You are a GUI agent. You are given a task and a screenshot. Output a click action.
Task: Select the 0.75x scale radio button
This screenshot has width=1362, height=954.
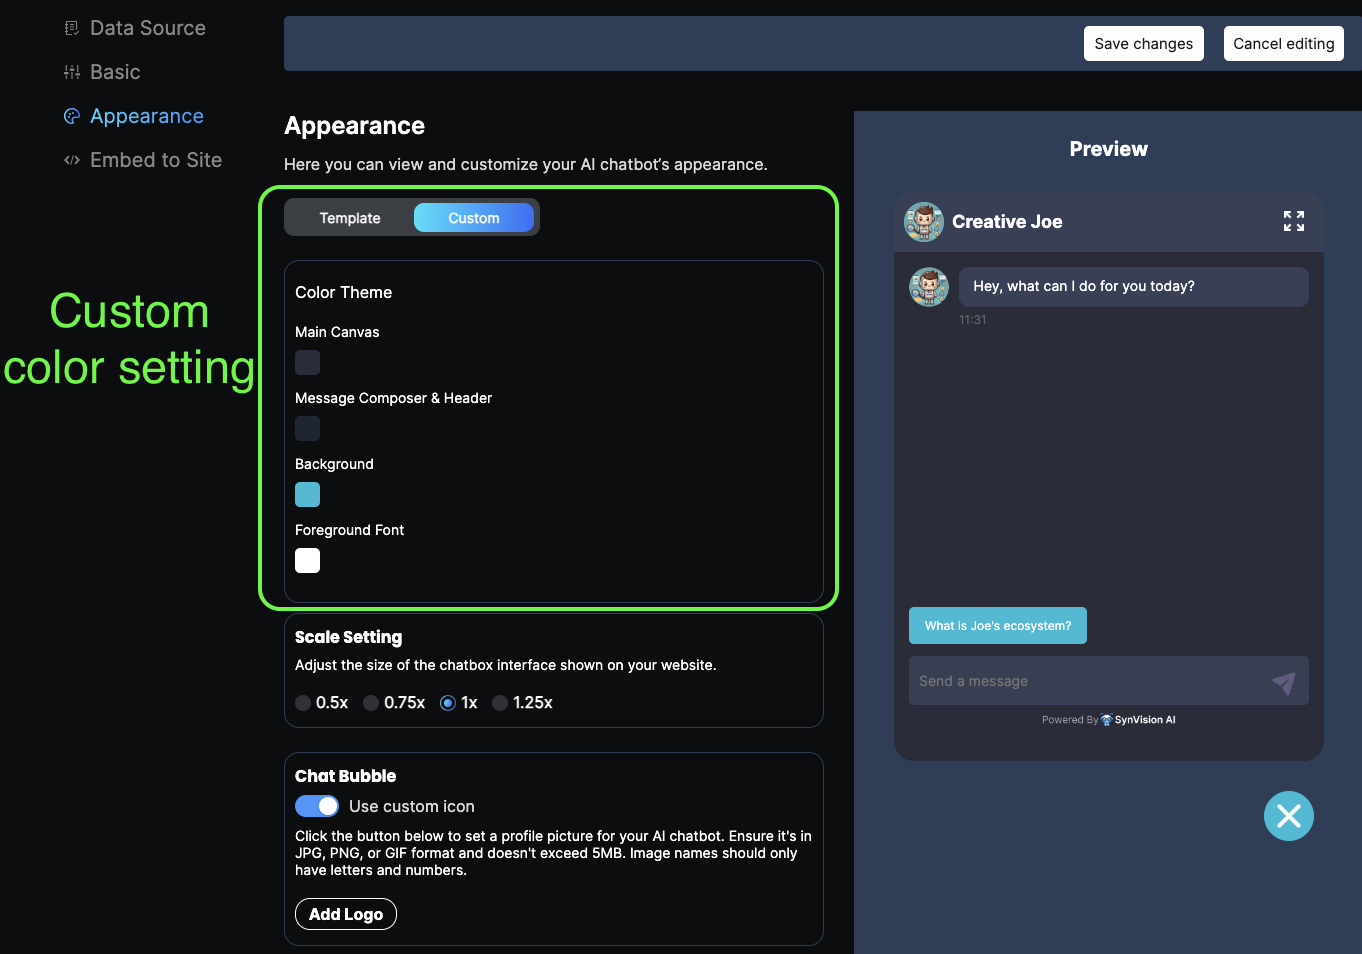(x=371, y=703)
